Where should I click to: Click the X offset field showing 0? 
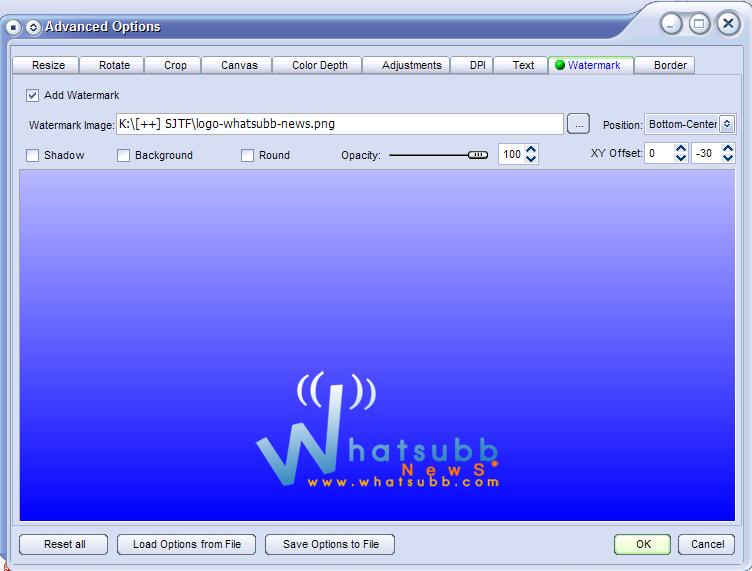tap(660, 153)
